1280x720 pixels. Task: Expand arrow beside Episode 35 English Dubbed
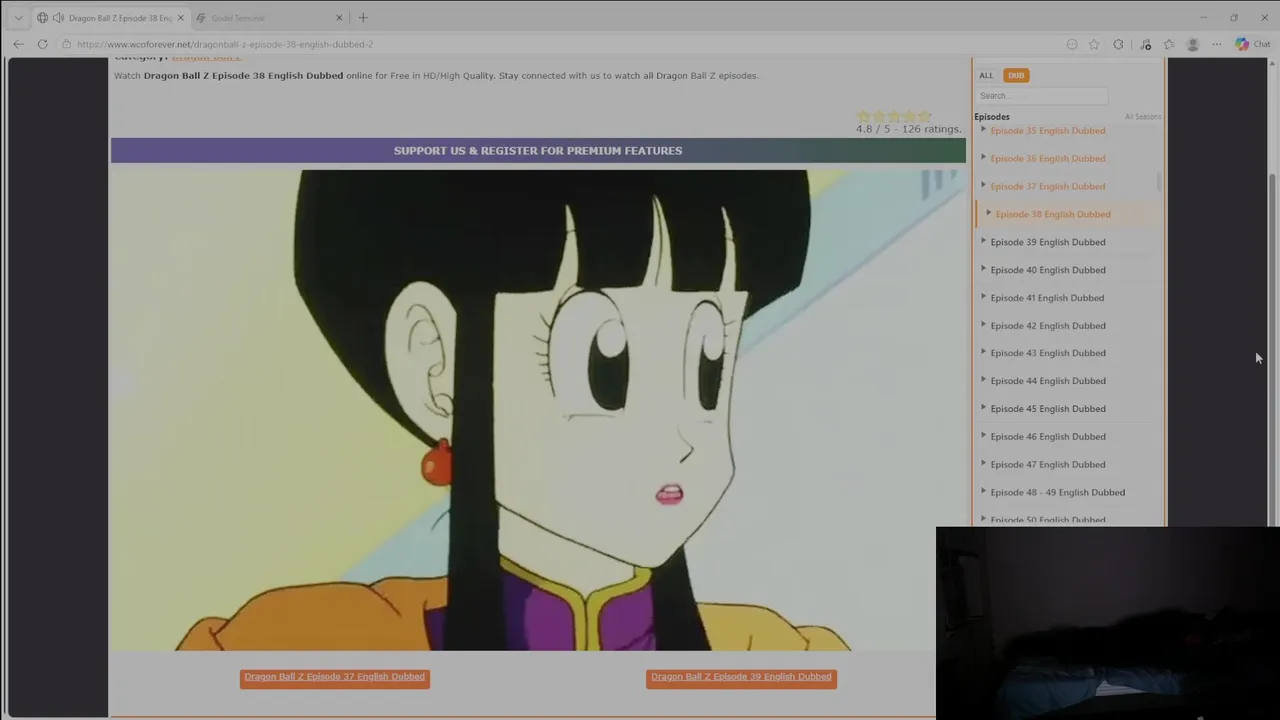click(x=983, y=130)
